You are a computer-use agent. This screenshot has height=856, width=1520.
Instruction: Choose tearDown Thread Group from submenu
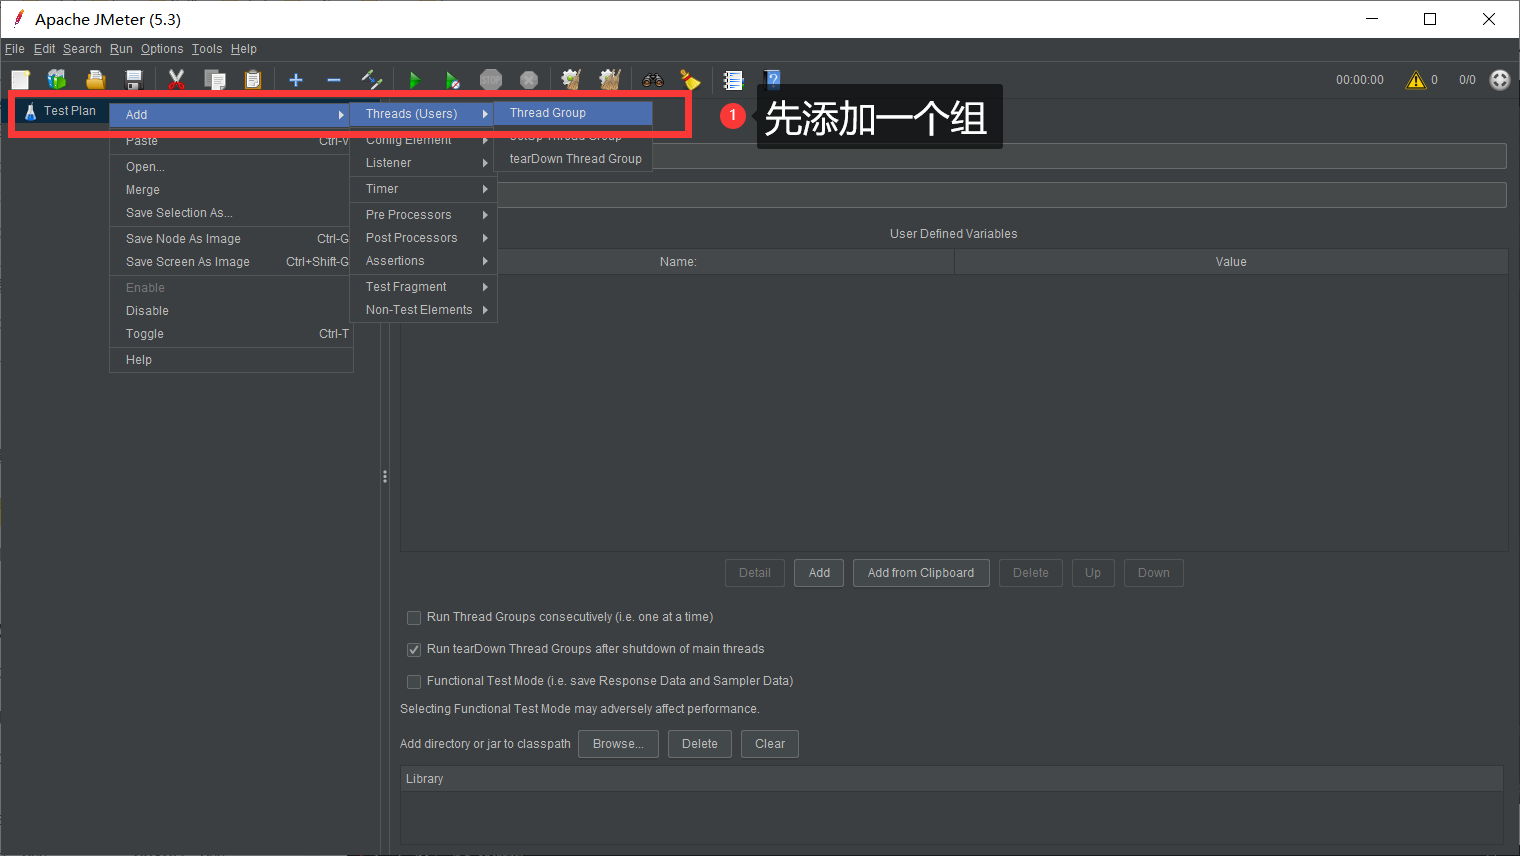point(573,159)
